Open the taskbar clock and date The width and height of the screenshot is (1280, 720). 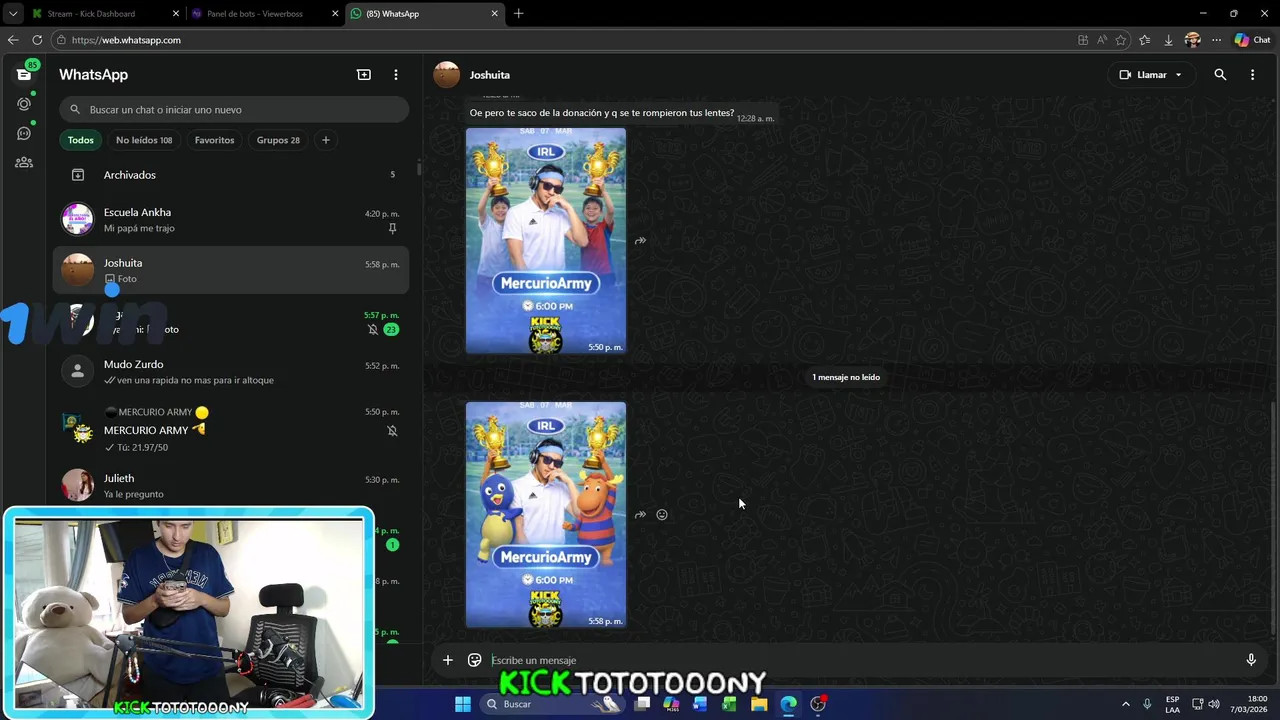click(1249, 704)
